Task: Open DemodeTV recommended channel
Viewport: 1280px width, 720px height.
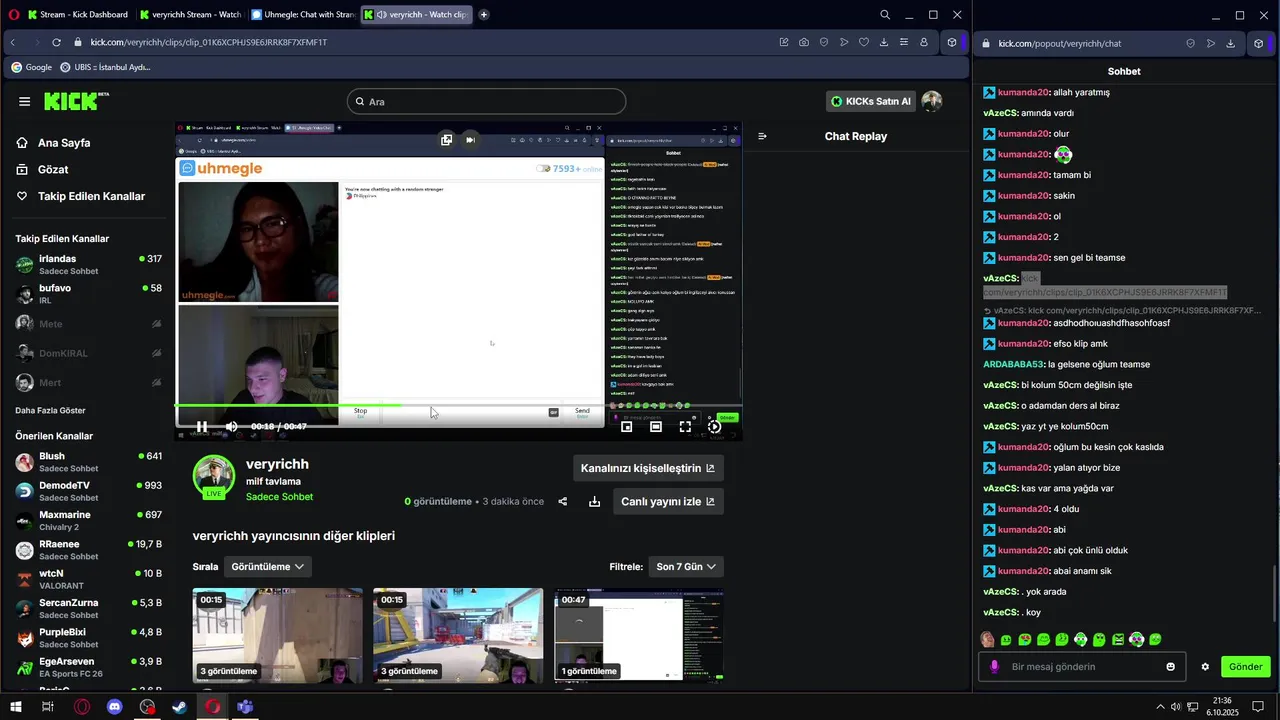Action: [88, 491]
